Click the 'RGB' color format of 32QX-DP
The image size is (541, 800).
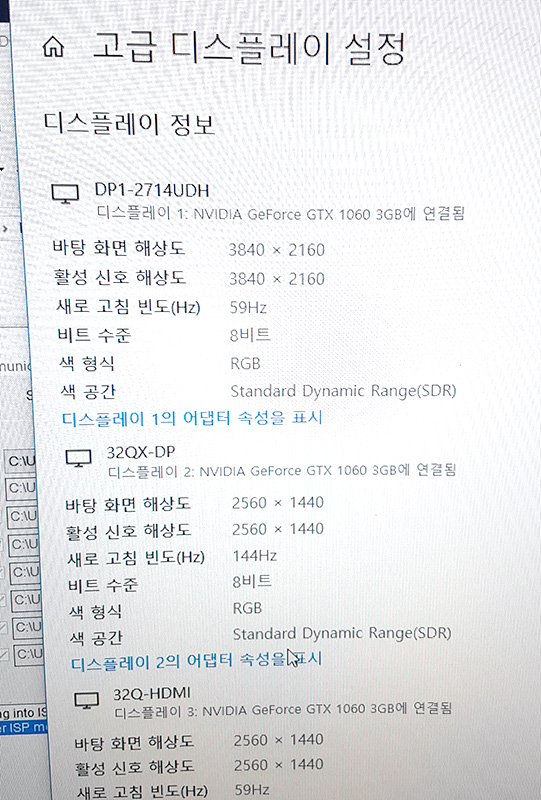(x=248, y=608)
